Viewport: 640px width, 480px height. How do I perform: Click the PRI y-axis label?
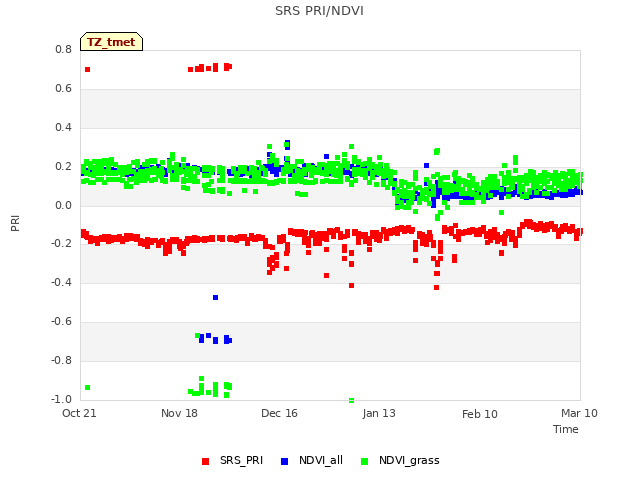coord(15,224)
